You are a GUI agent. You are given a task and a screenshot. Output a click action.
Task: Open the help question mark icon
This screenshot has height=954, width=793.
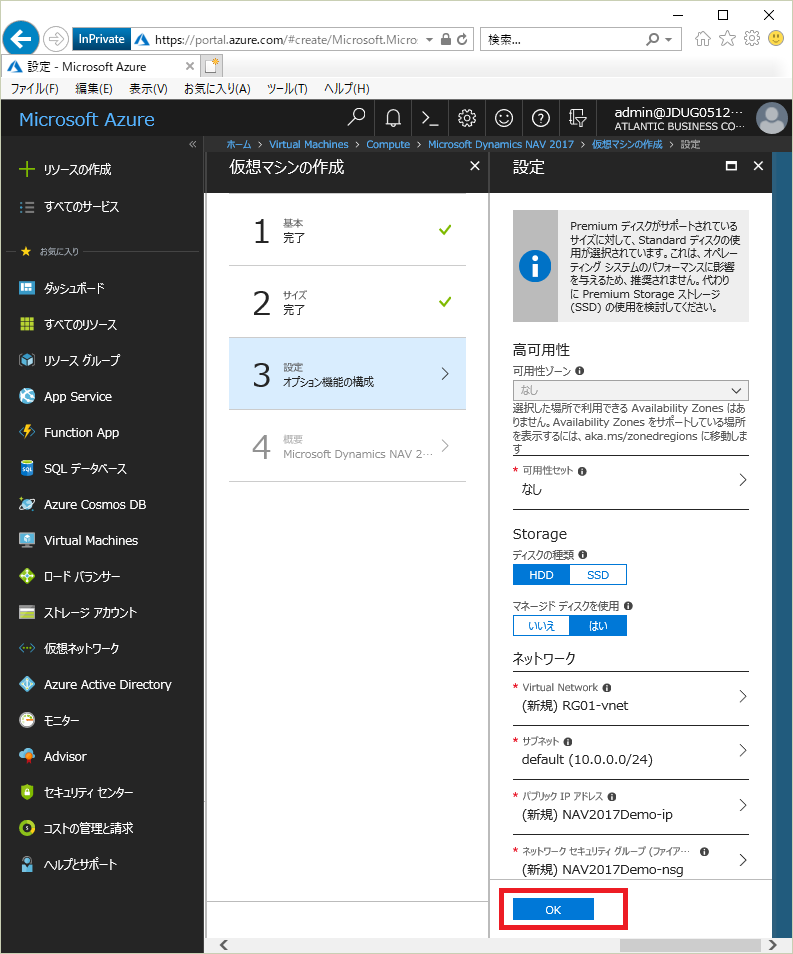(540, 117)
